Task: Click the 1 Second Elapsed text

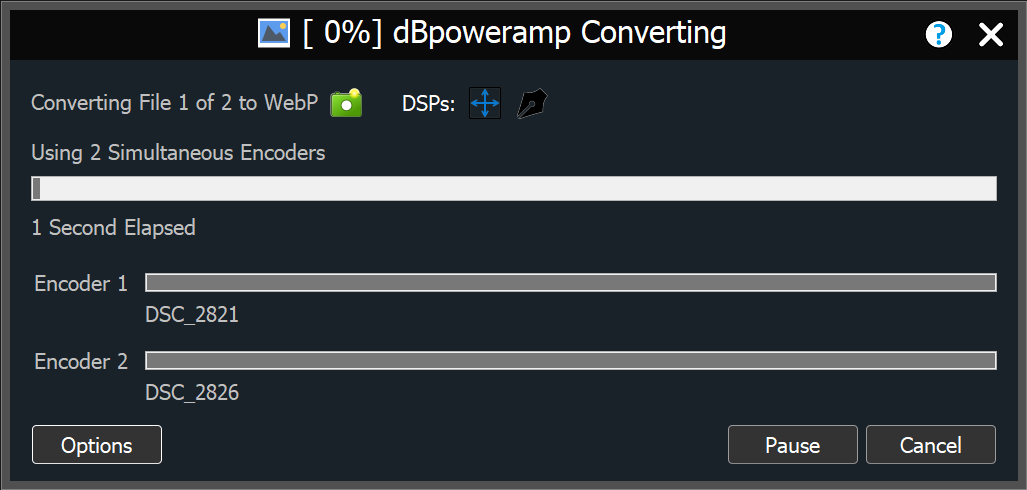Action: click(x=113, y=227)
